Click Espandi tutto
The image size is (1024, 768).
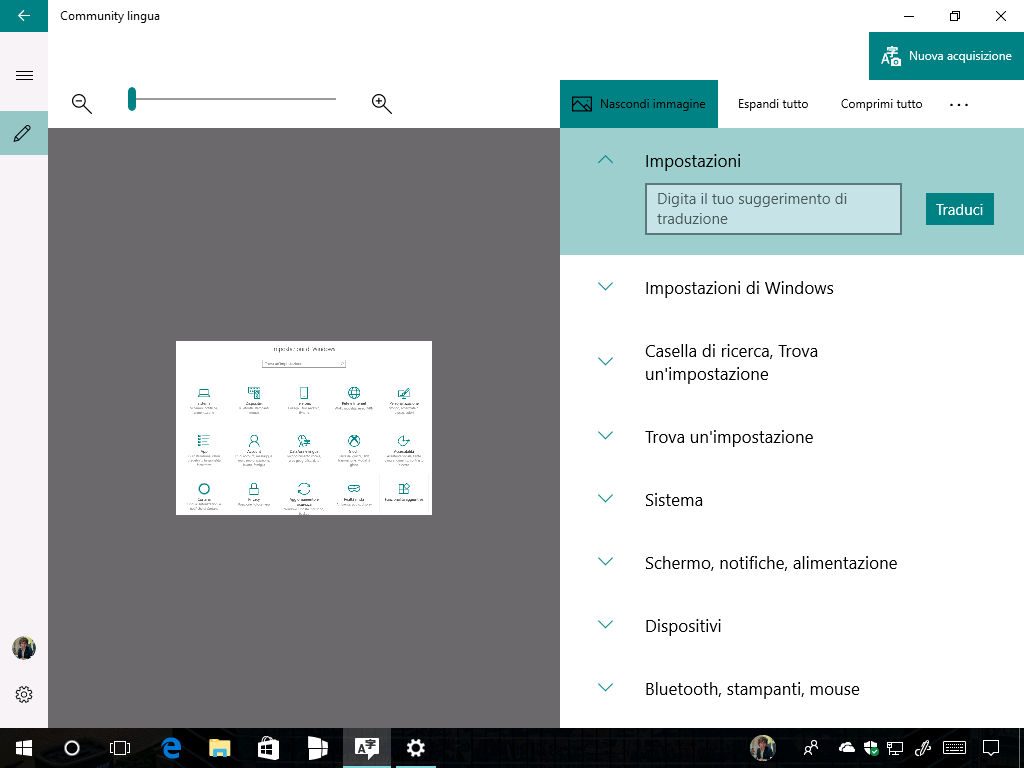[773, 104]
